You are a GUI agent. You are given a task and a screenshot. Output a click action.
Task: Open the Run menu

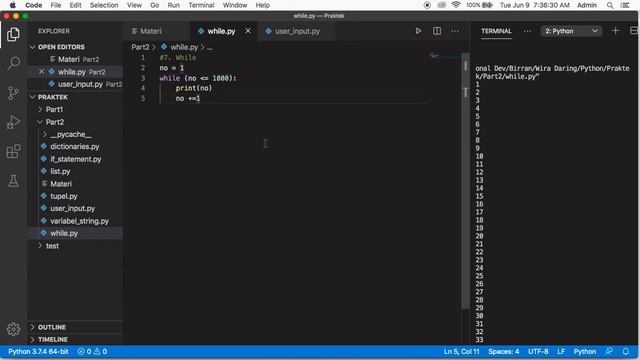(x=173, y=5)
